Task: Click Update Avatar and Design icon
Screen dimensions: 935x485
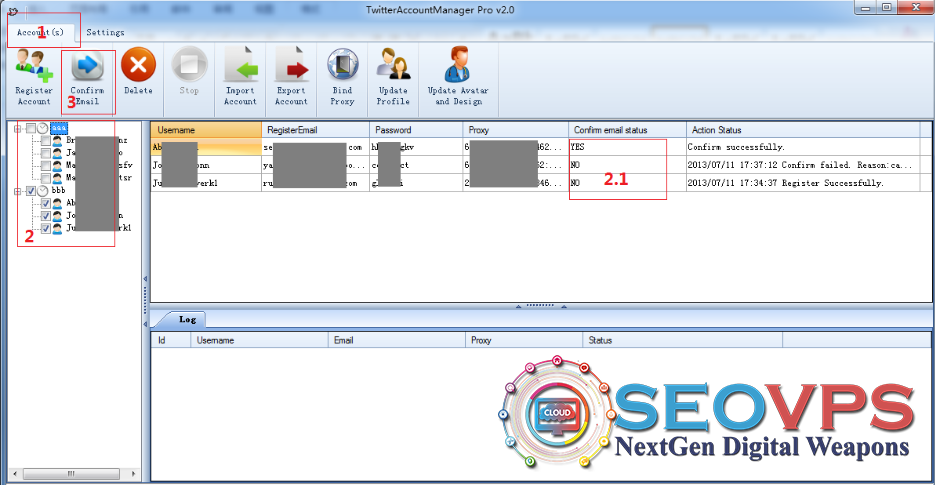Action: pos(458,64)
